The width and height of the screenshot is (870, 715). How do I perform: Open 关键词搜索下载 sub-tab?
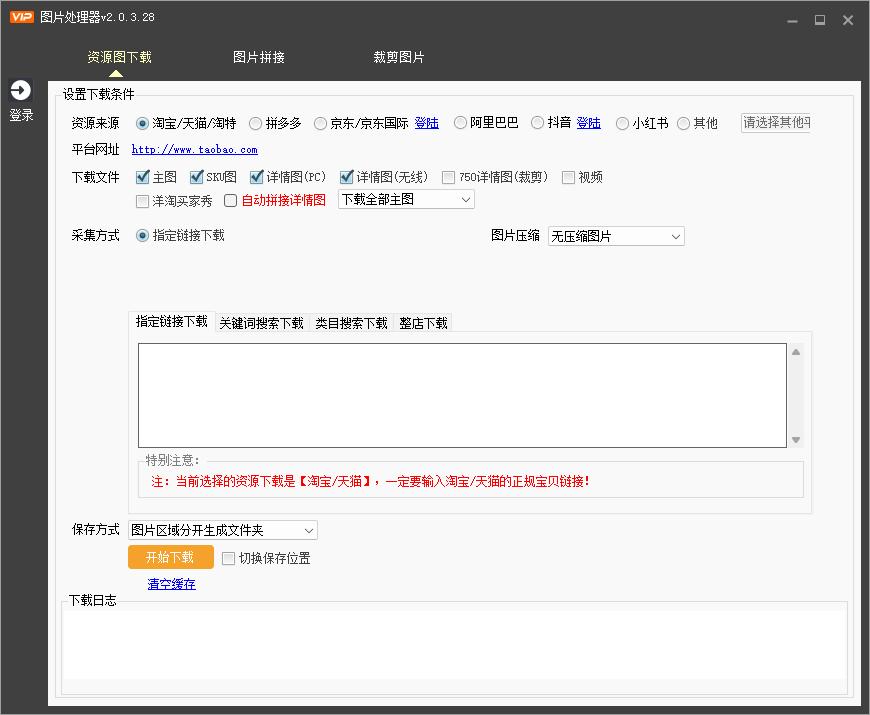tap(261, 323)
